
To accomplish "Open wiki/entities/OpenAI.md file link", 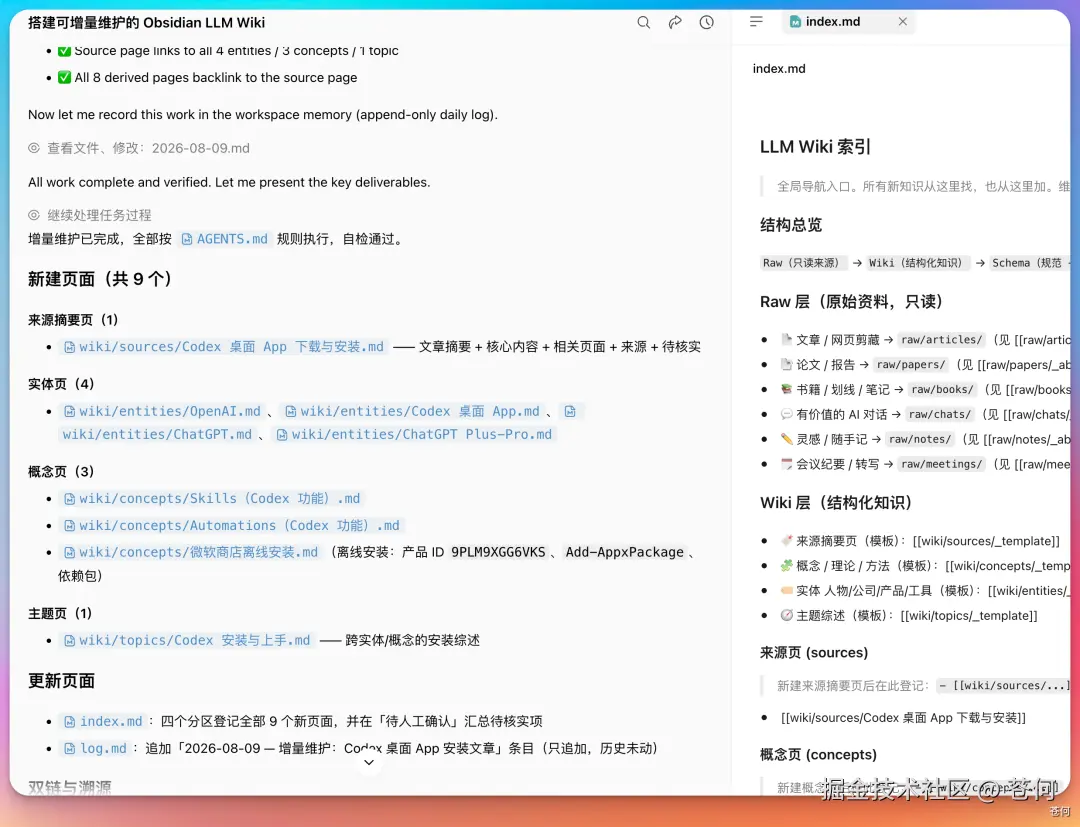I will pos(163,411).
